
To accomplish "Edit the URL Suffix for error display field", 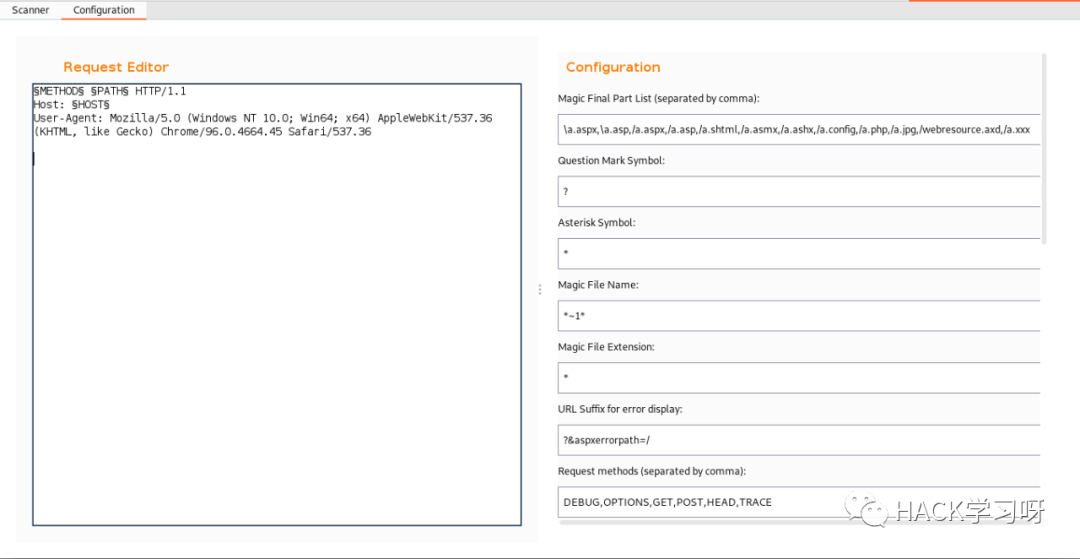I will point(799,440).
